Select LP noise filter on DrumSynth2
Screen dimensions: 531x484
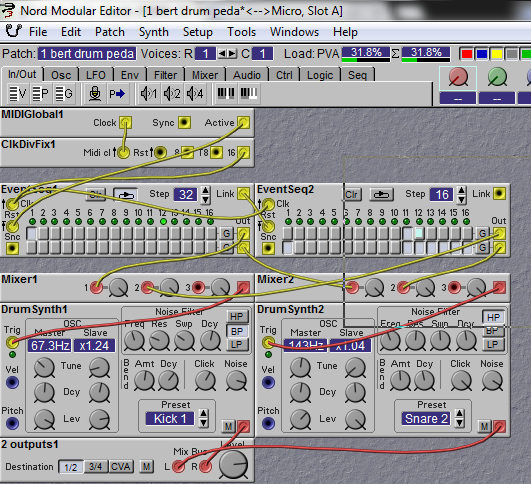point(493,345)
